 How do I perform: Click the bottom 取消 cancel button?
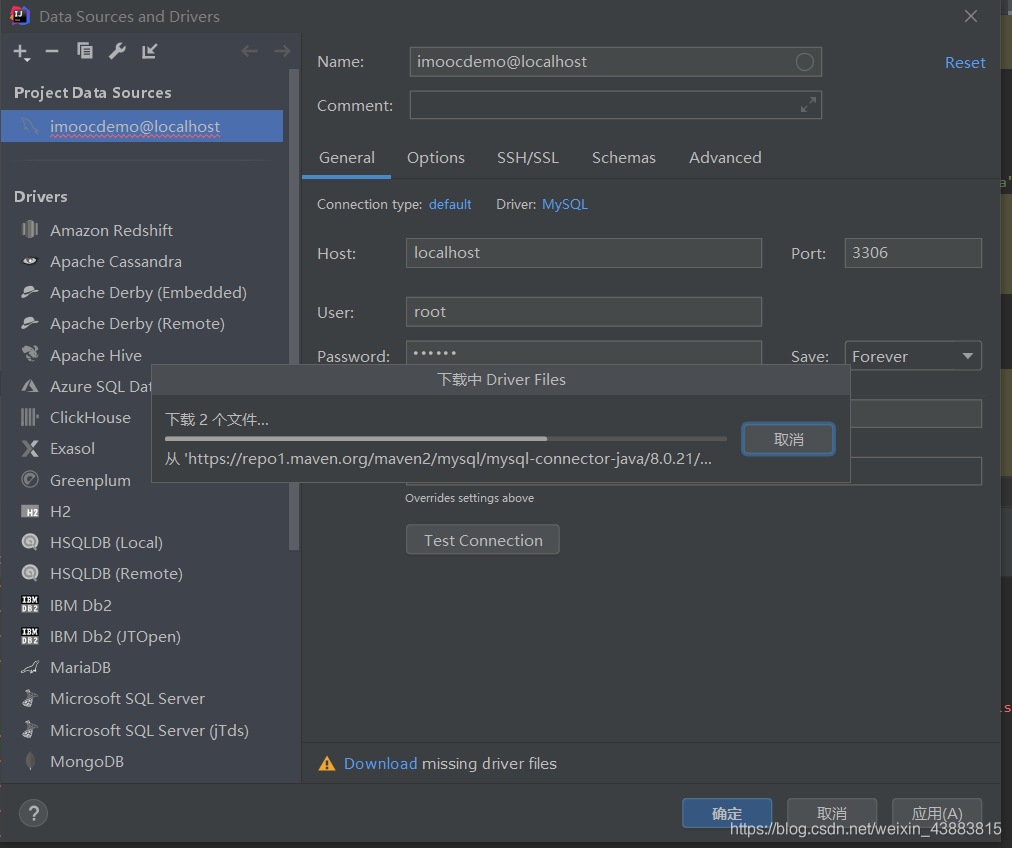coord(831,813)
